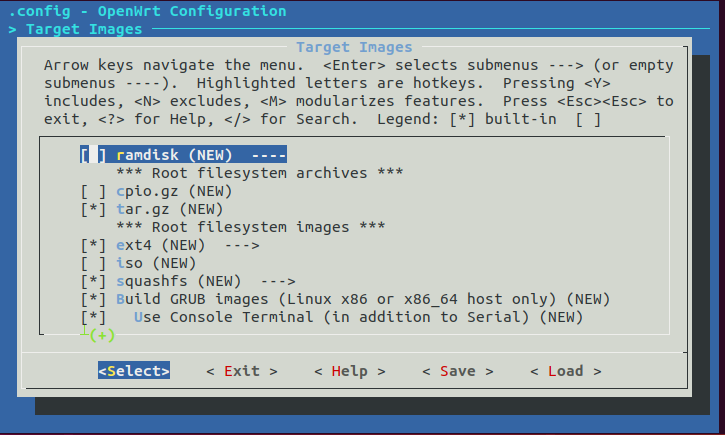
Task: Click the ramdisk empty submenu dashes
Action: pos(269,155)
